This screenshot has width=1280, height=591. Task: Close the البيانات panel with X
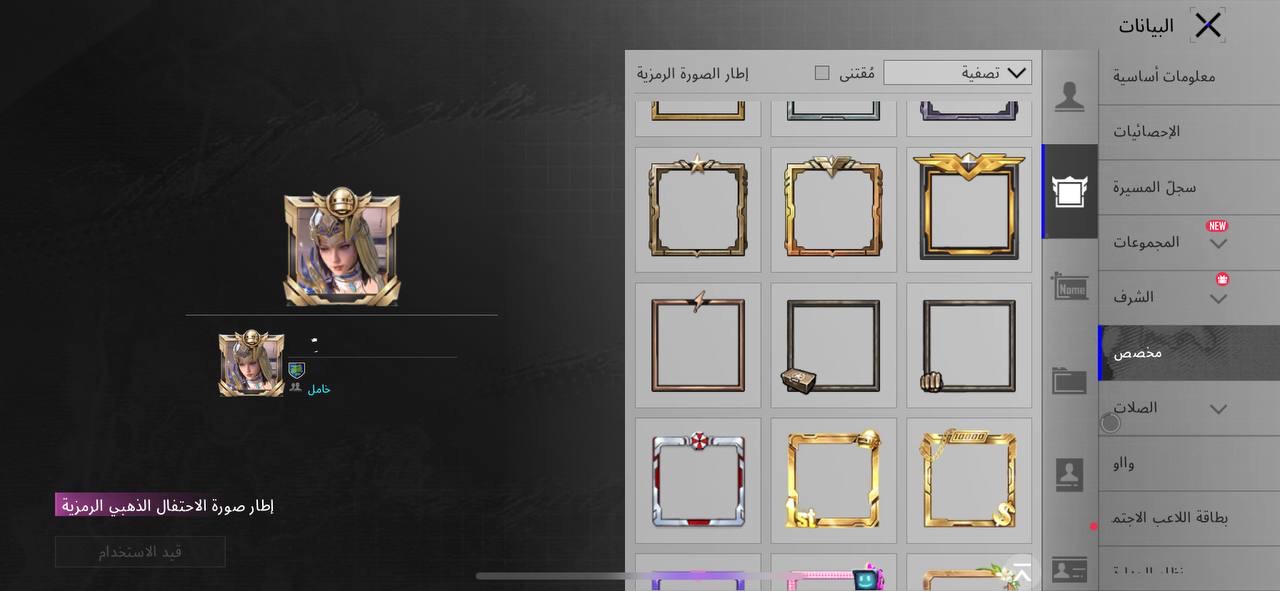tap(1208, 25)
